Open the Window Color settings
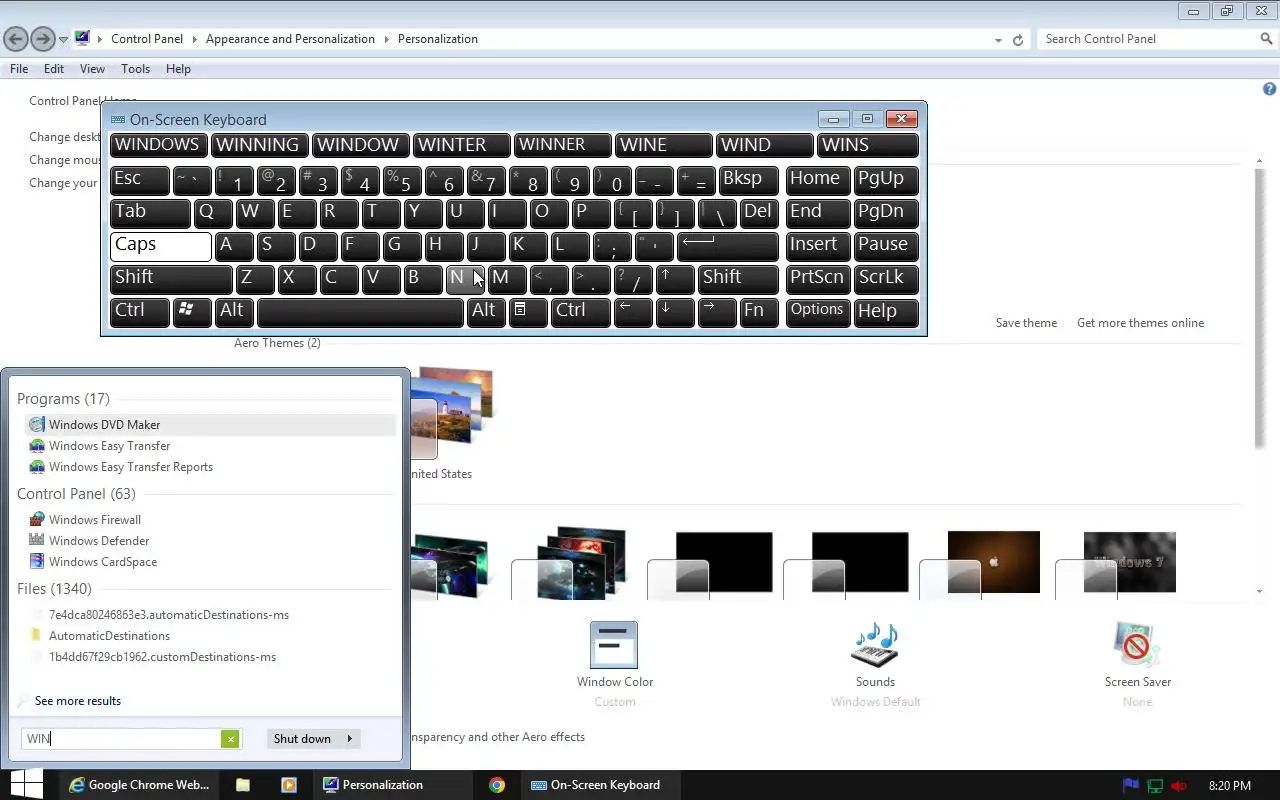 [614, 655]
